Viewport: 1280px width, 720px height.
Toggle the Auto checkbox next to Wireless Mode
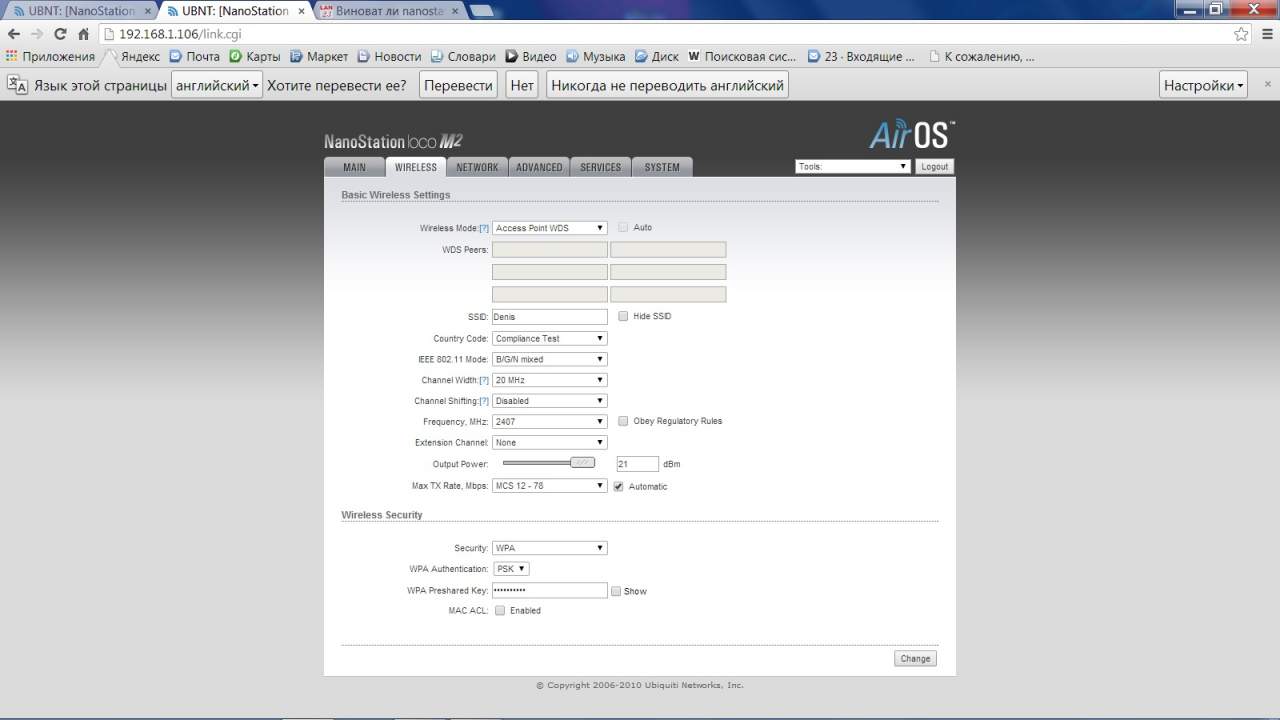tap(623, 228)
